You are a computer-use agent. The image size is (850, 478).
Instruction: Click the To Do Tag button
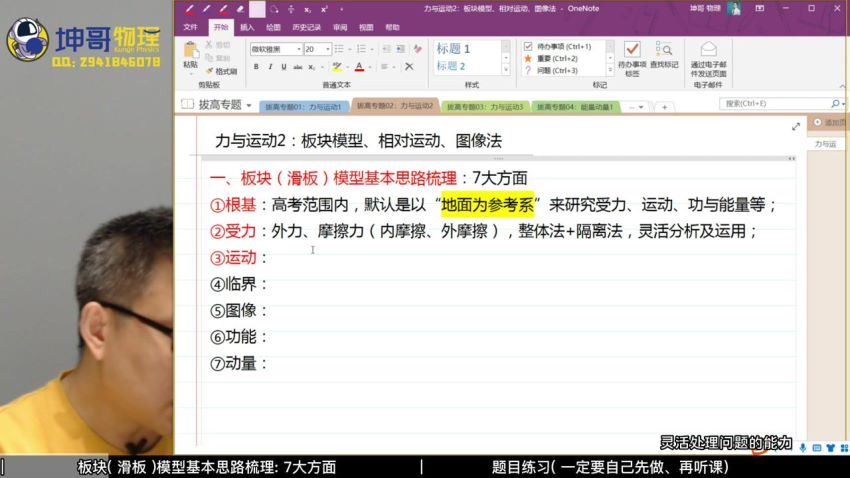(631, 55)
